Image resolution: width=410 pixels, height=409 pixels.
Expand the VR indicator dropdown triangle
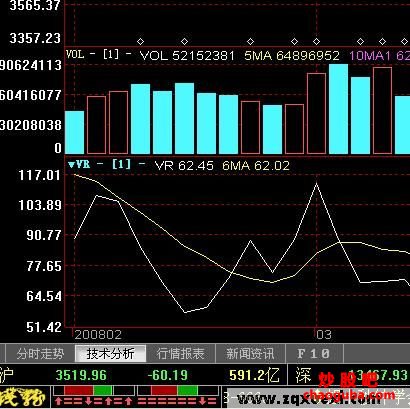(71, 165)
